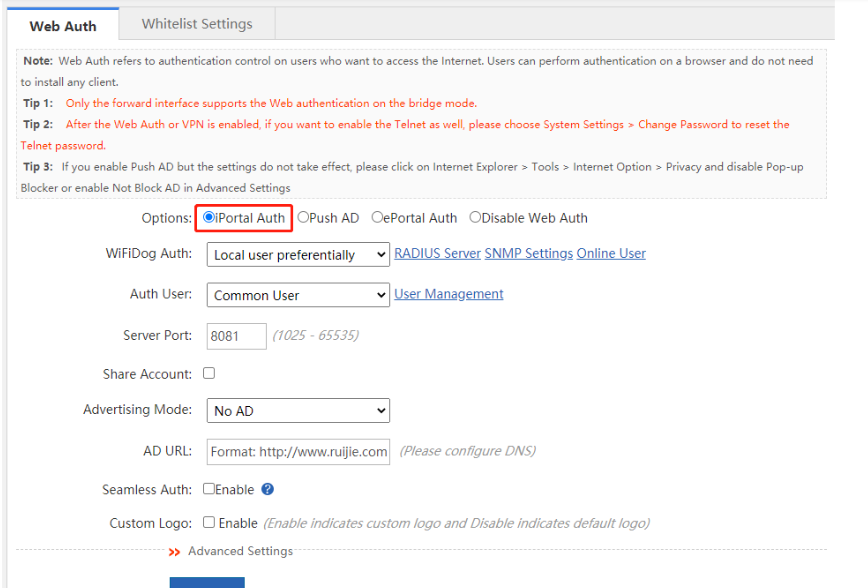The height and width of the screenshot is (588, 868).
Task: Click the Server Port input field
Action: coord(236,336)
